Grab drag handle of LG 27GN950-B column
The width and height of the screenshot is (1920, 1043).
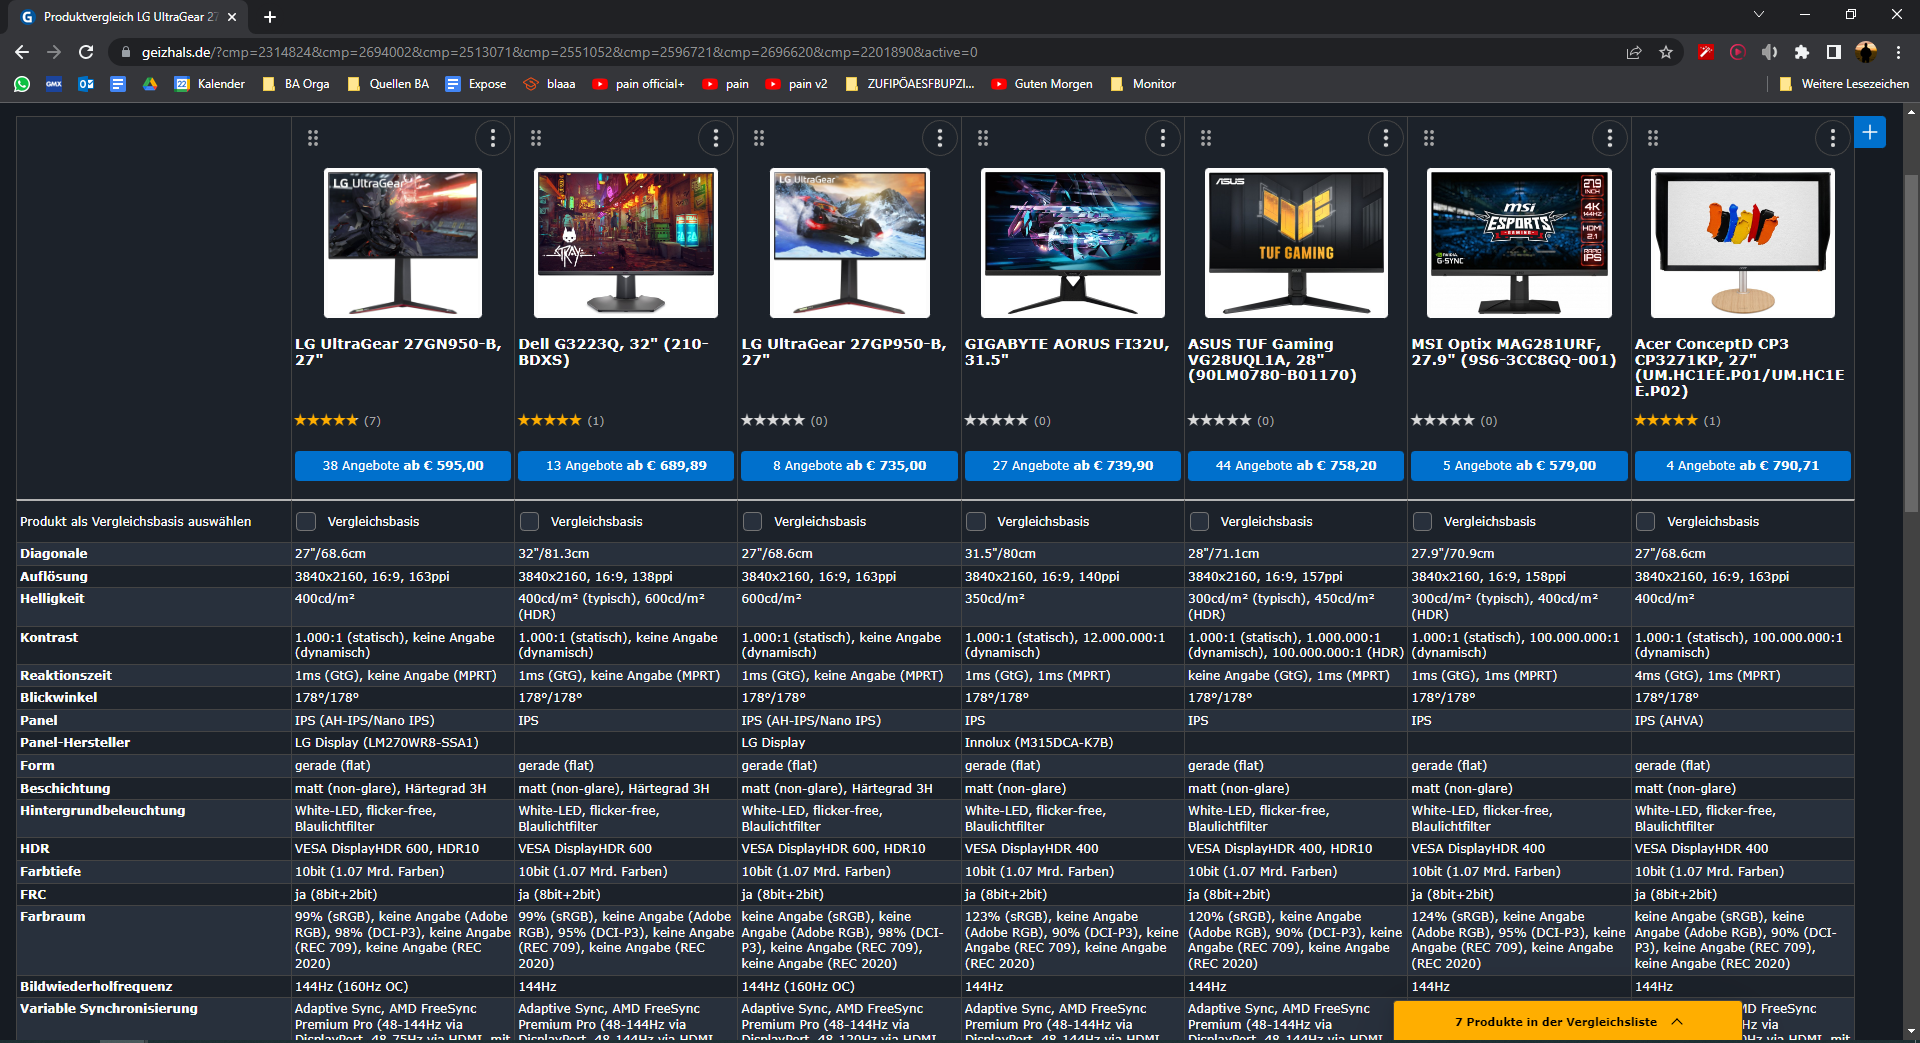pos(313,138)
